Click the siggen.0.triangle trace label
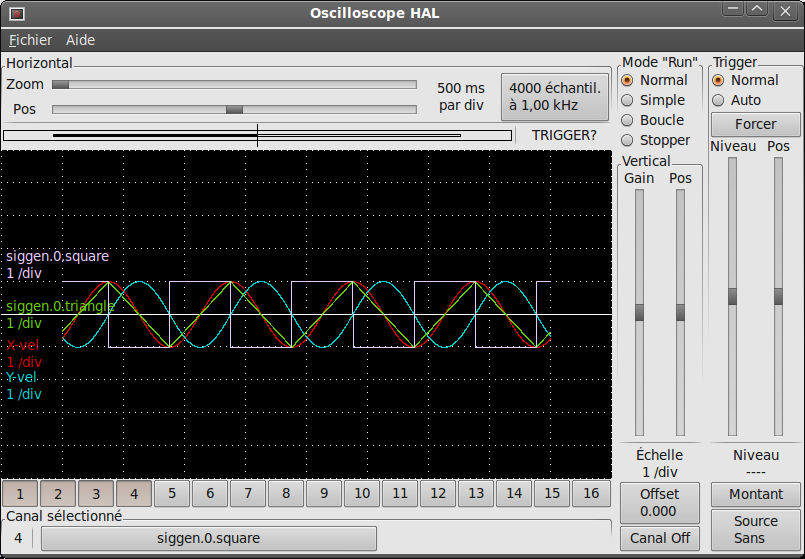The width and height of the screenshot is (805, 559). [x=61, y=306]
